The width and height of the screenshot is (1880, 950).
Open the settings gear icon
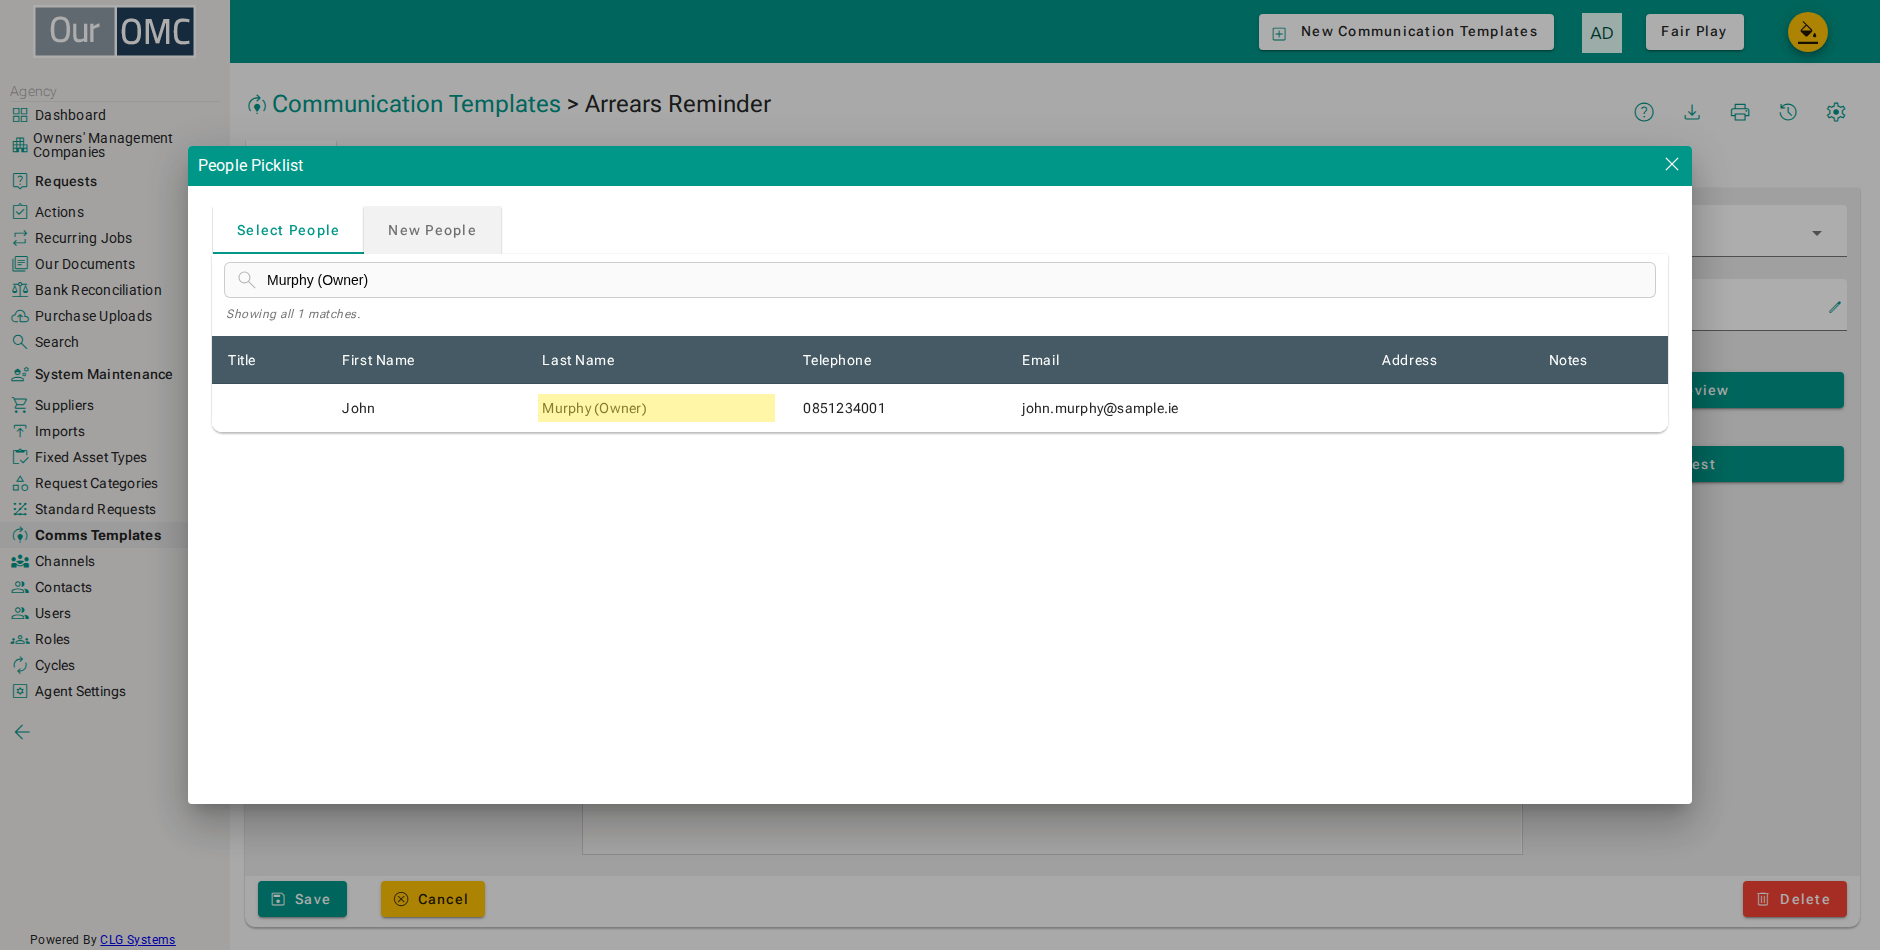pos(1836,112)
